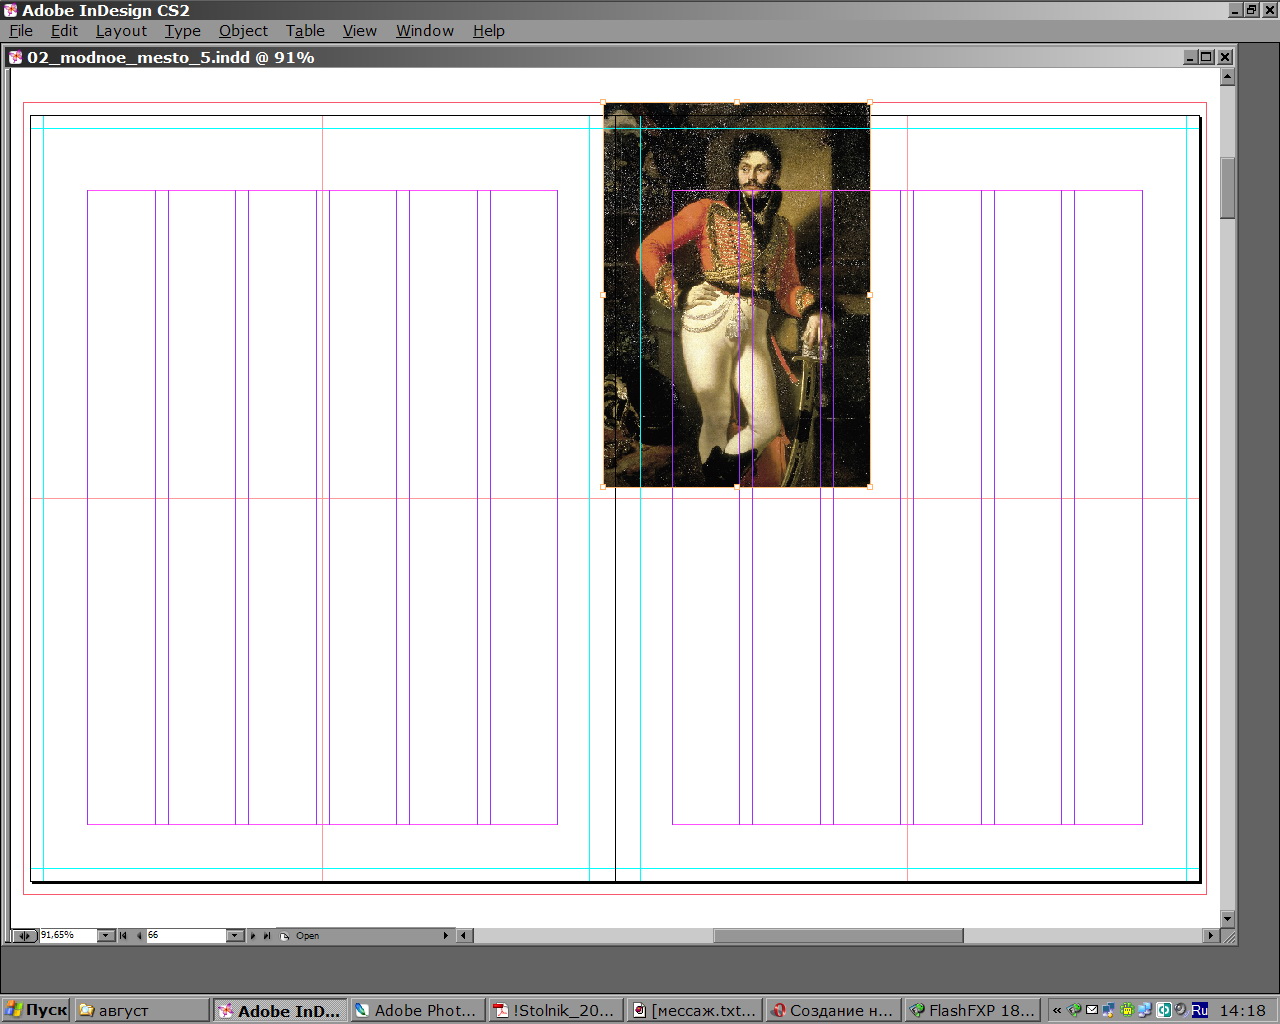Viewport: 1280px width, 1024px height.
Task: Switch to !Stolnik_20 PDF taskbar button
Action: pyautogui.click(x=555, y=1010)
